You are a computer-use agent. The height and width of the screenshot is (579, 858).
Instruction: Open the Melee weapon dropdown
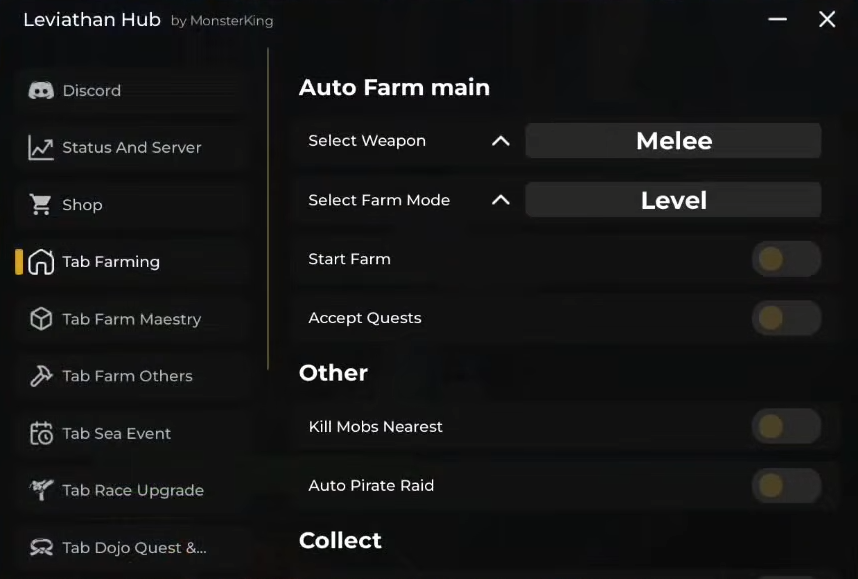pyautogui.click(x=673, y=141)
